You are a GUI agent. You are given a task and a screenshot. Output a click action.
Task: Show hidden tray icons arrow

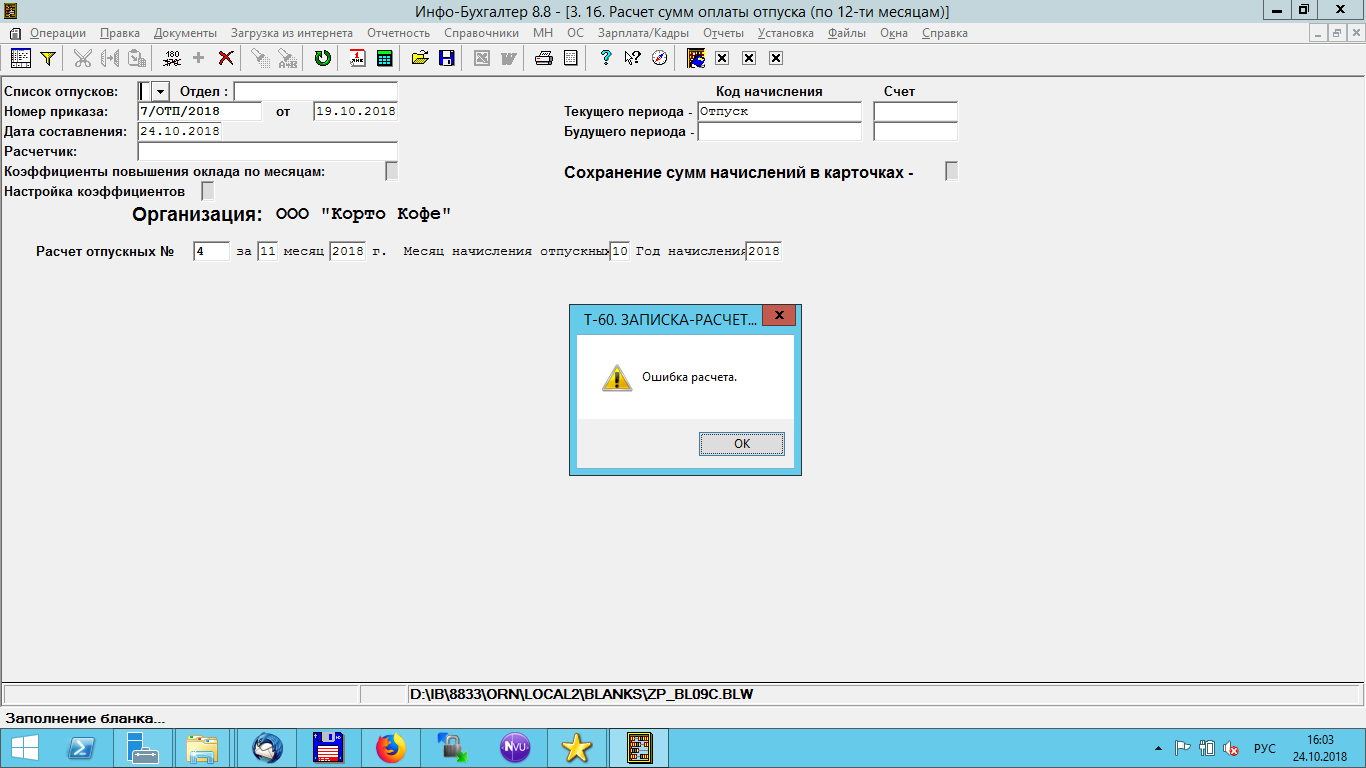pos(1158,748)
